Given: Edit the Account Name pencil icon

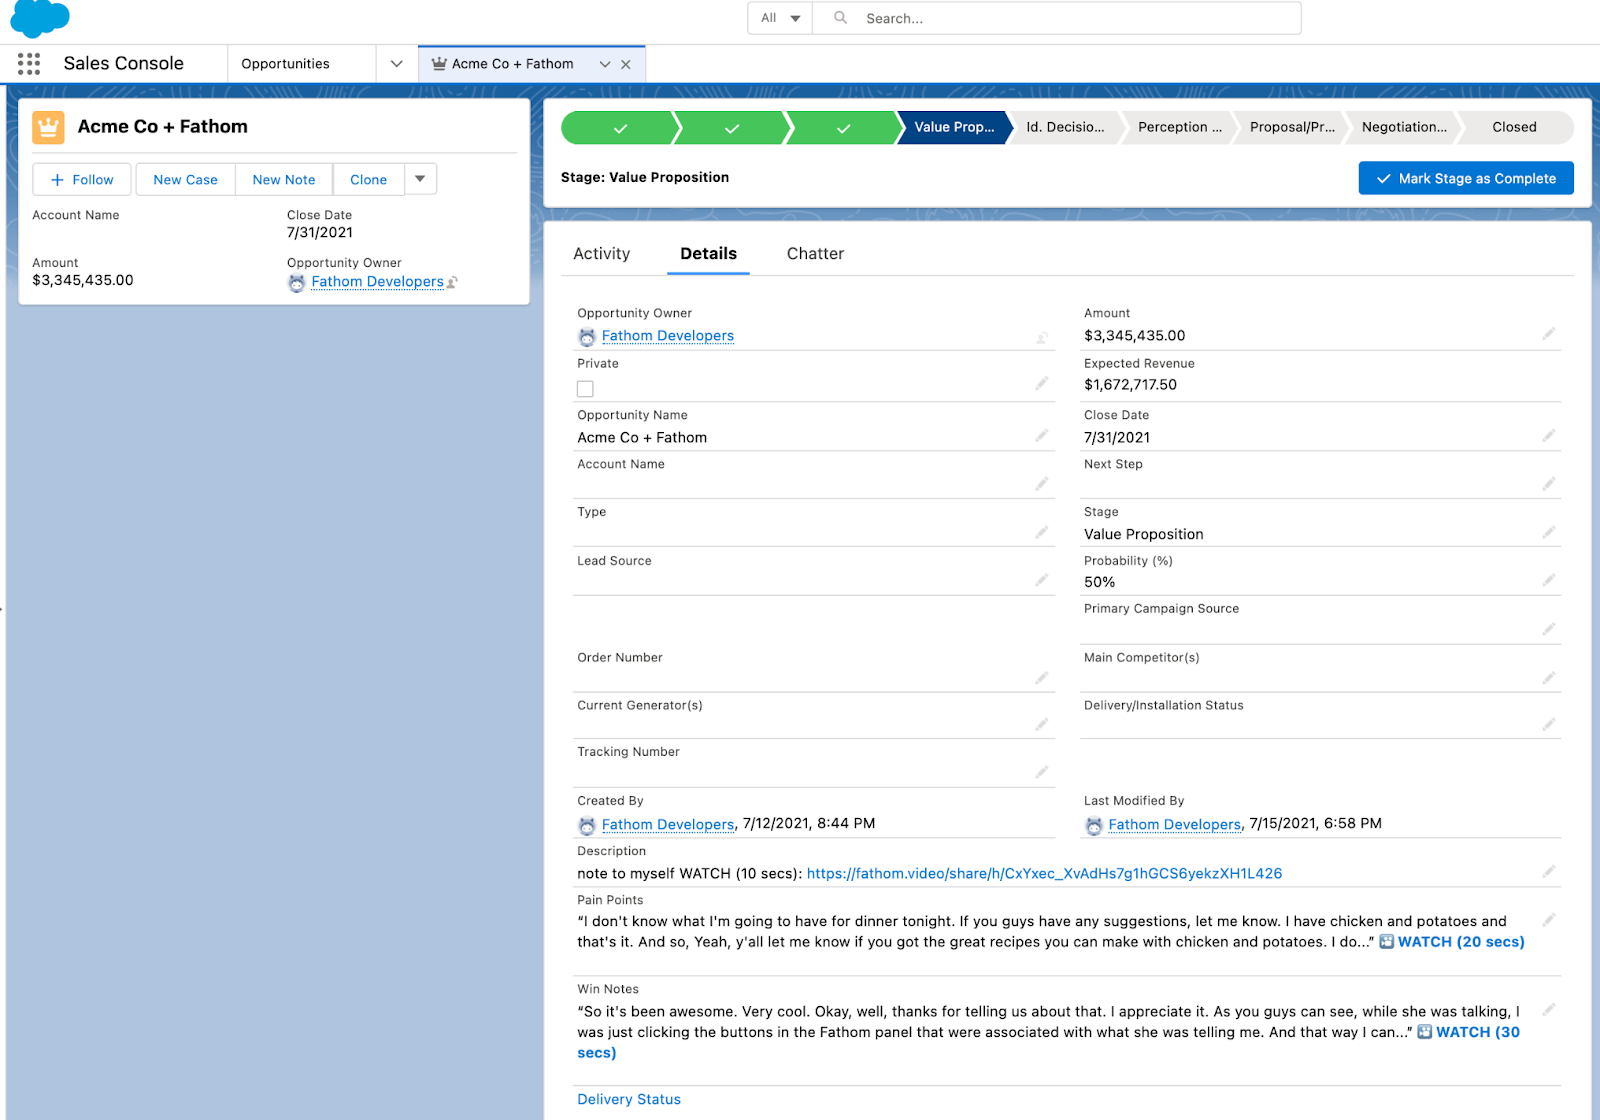Looking at the screenshot, I should click(x=1041, y=484).
